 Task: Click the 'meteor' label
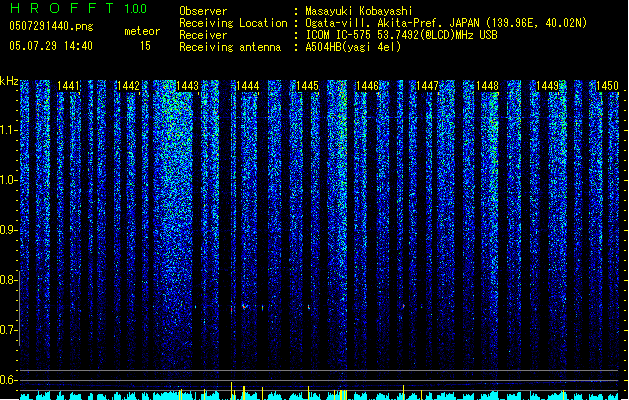[x=142, y=31]
